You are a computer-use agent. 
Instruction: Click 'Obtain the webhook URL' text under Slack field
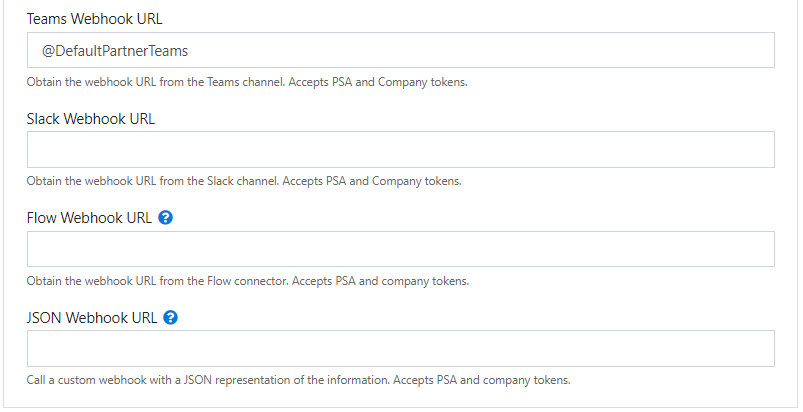(x=91, y=181)
